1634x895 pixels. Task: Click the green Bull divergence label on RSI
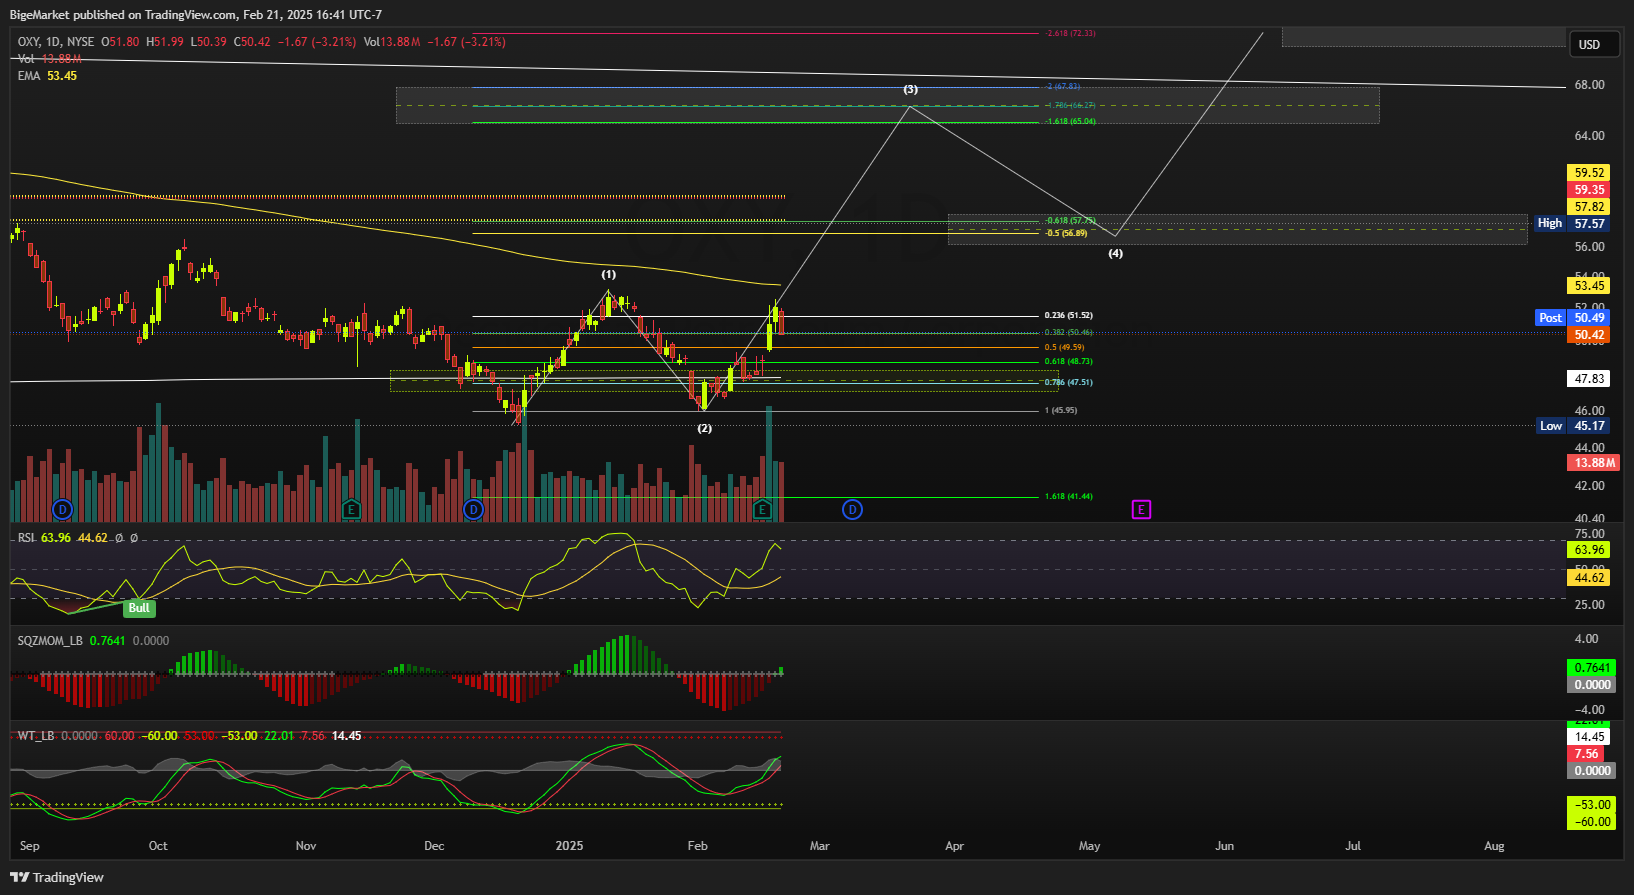pyautogui.click(x=139, y=608)
